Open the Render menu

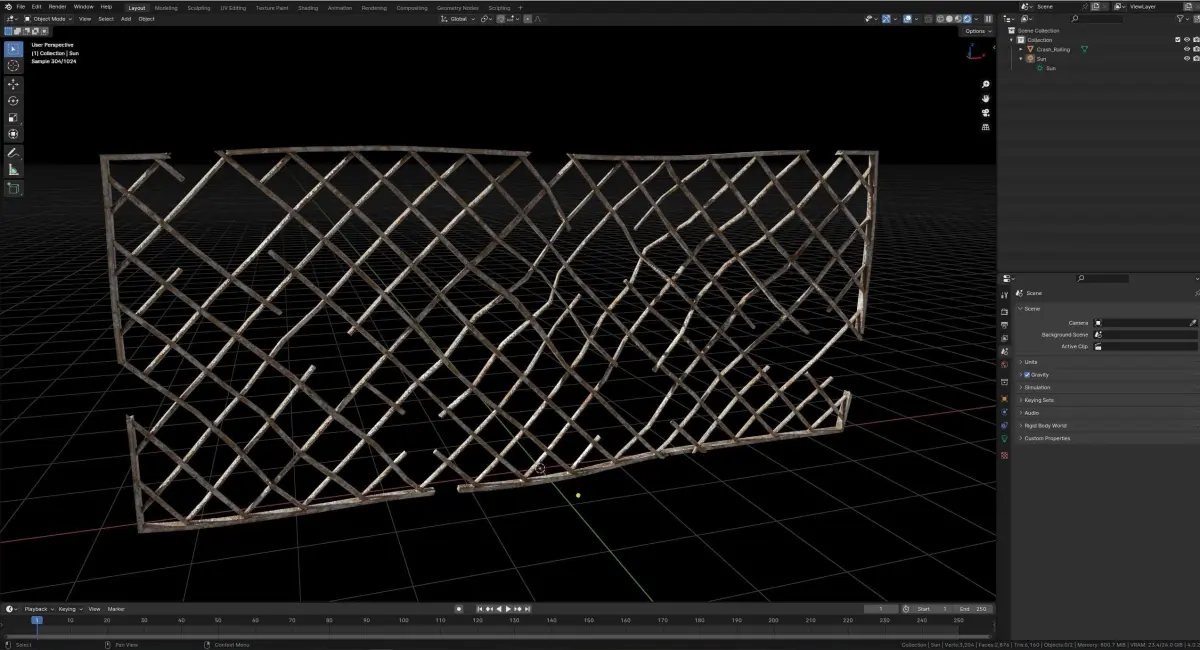(x=57, y=7)
